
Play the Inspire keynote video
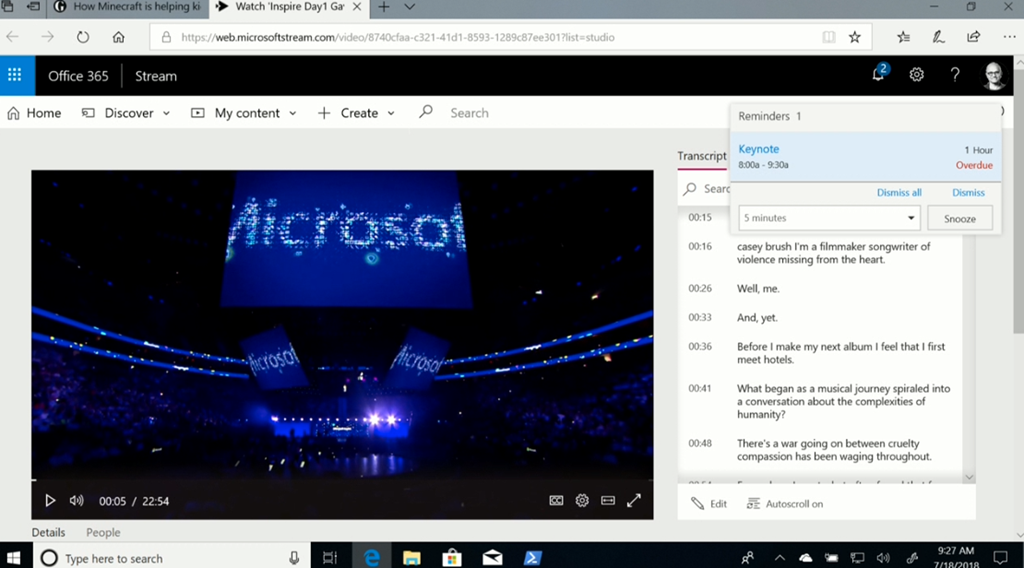[49, 500]
